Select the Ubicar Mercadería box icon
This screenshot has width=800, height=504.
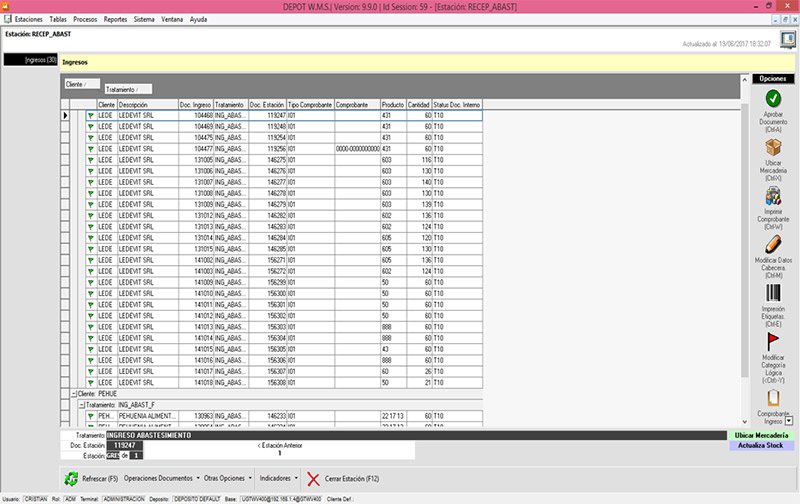point(772,148)
